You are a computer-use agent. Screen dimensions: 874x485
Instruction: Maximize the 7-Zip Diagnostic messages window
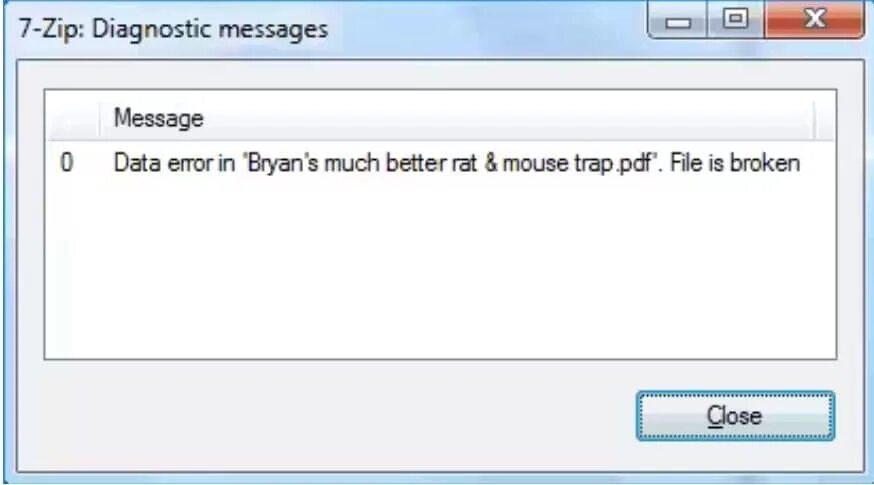coord(736,20)
